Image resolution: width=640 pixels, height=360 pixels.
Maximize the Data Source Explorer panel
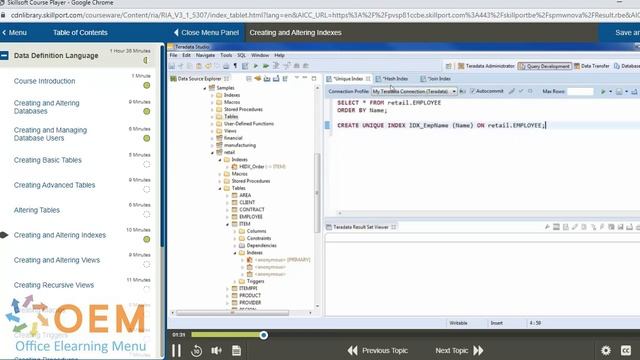(313, 78)
